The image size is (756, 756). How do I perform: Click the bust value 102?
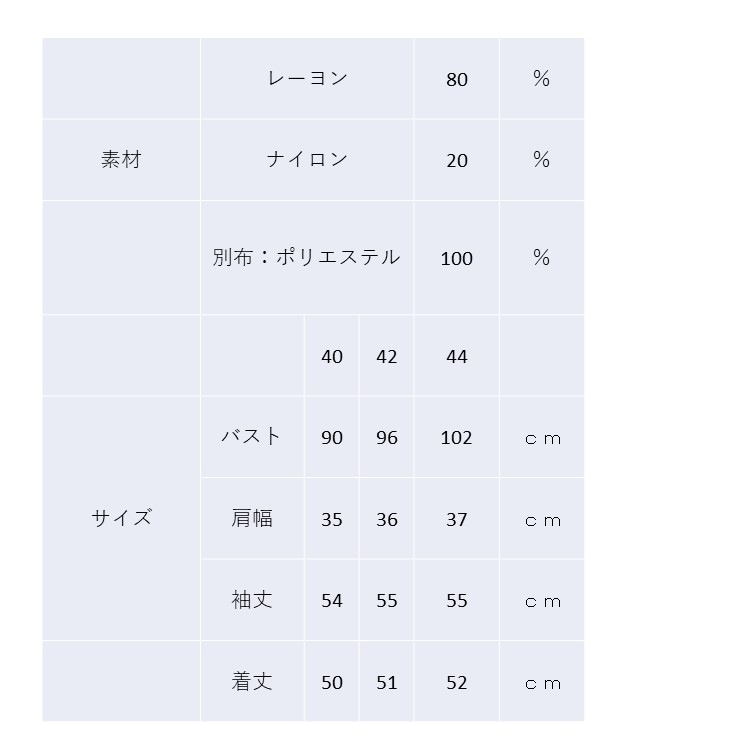[457, 438]
